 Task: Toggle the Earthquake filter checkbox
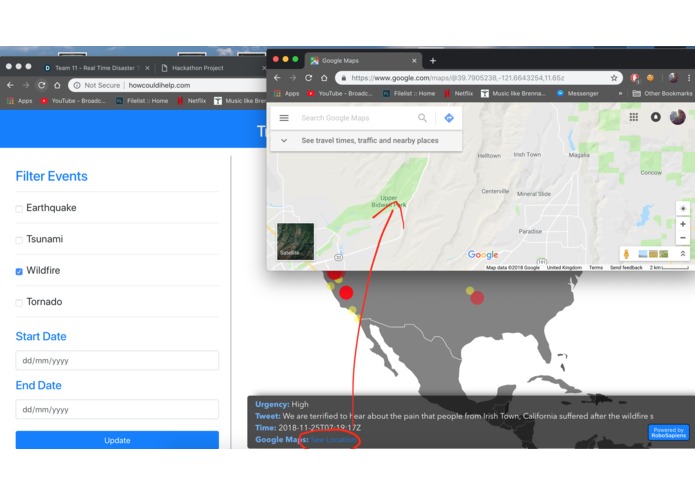pos(19,209)
